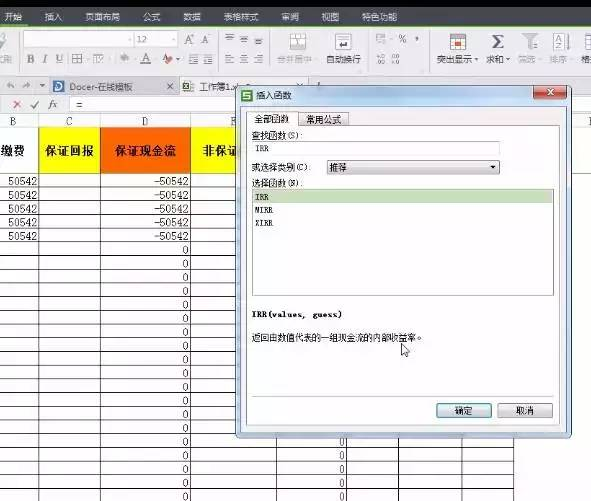Toggle italic formatting in the ribbon
591x501 pixels.
(45, 59)
